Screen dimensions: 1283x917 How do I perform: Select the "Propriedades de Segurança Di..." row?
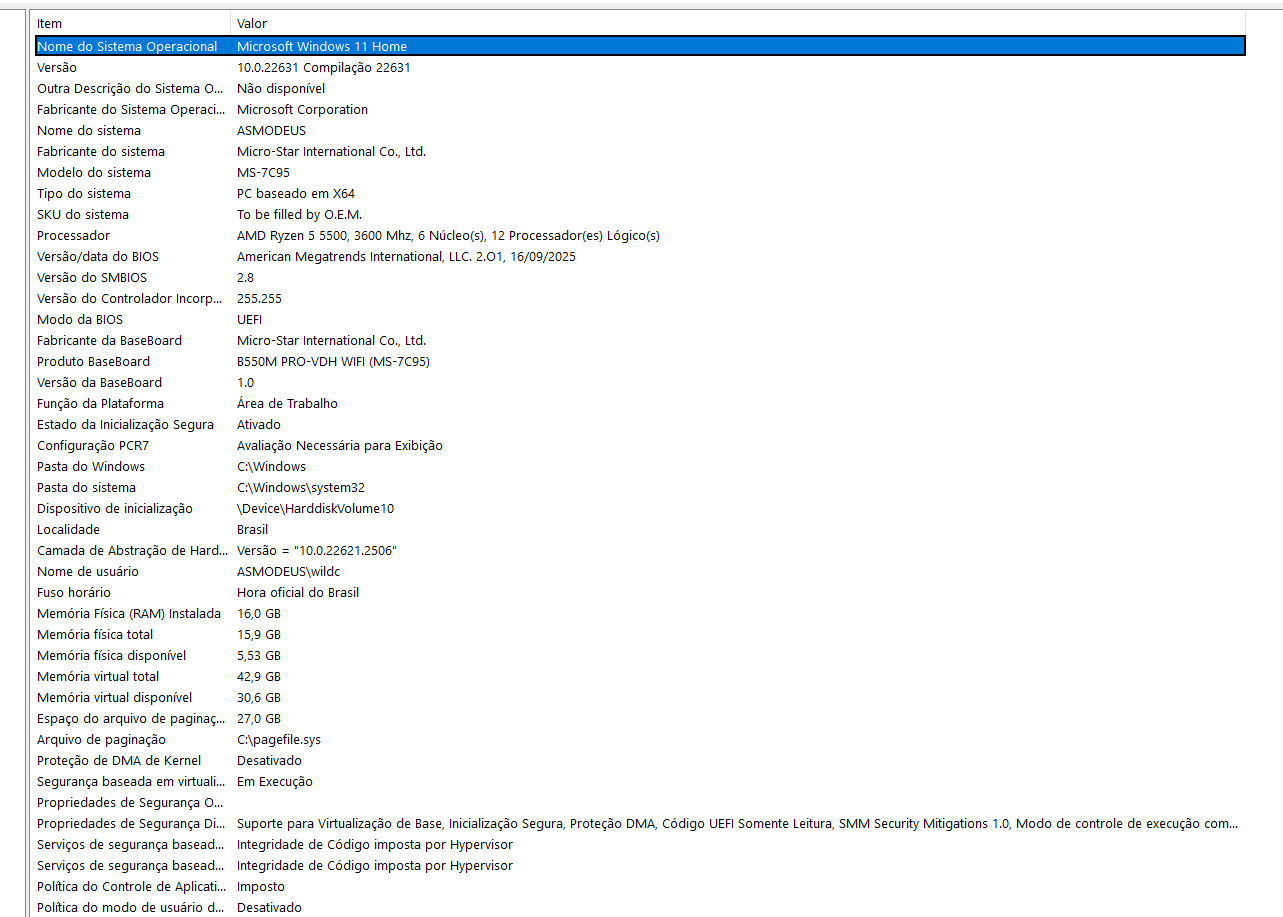click(x=640, y=823)
